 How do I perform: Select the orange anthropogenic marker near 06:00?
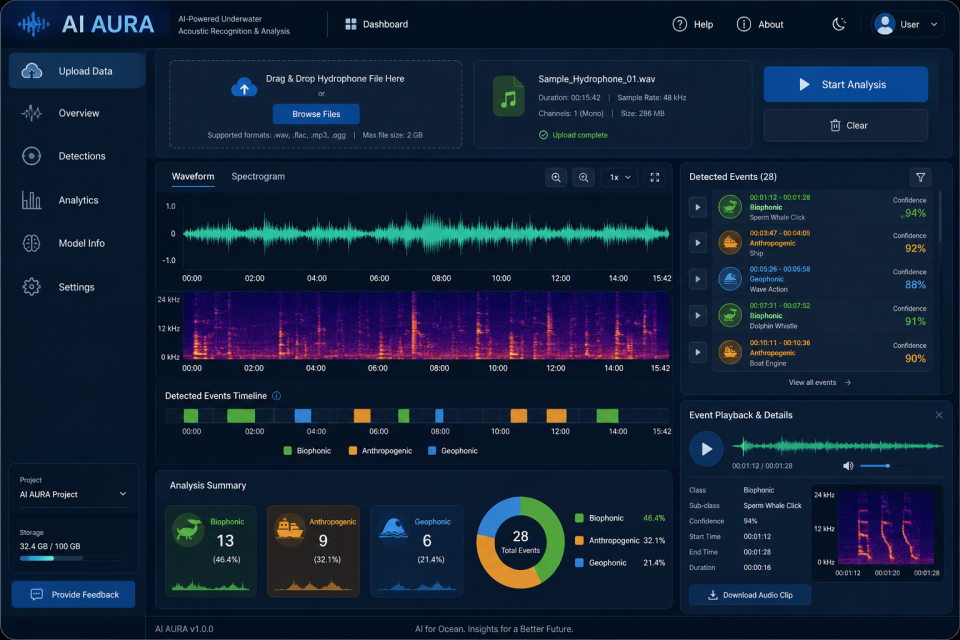tap(362, 416)
